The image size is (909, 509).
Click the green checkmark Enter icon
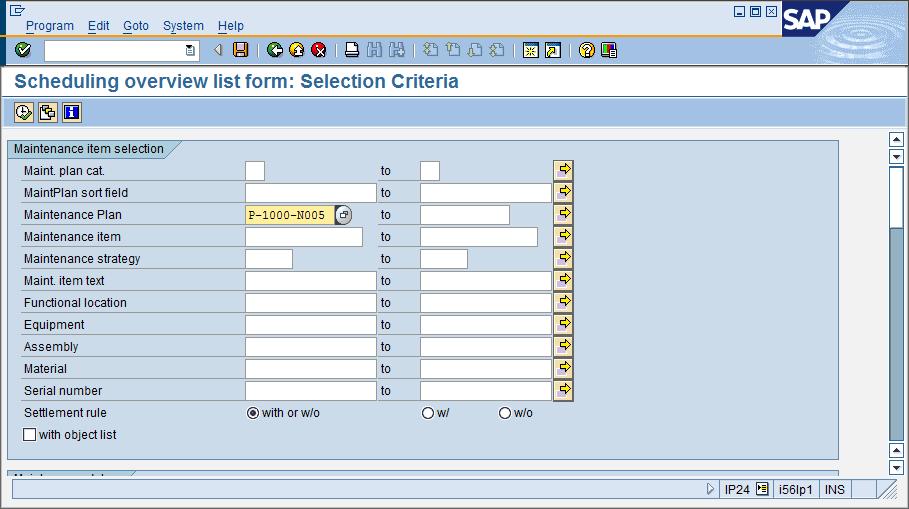click(x=23, y=50)
